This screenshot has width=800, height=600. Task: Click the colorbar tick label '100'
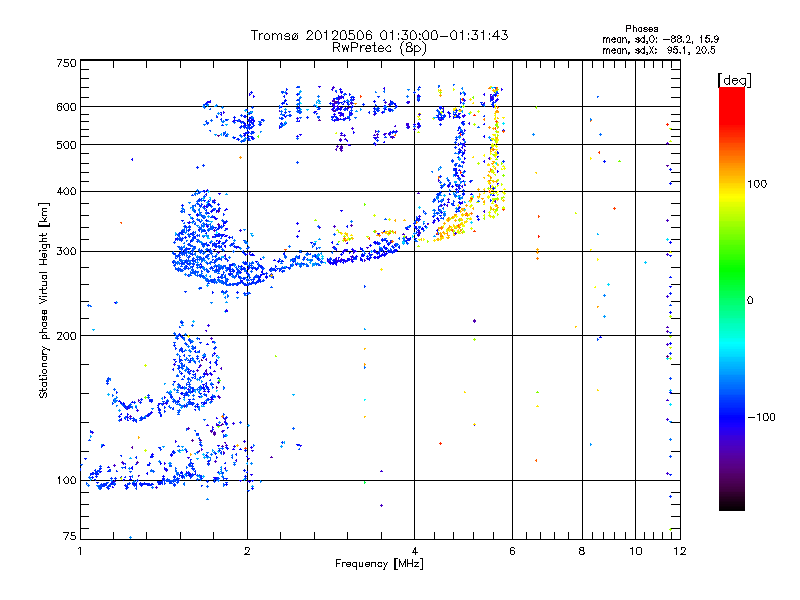[x=757, y=184]
